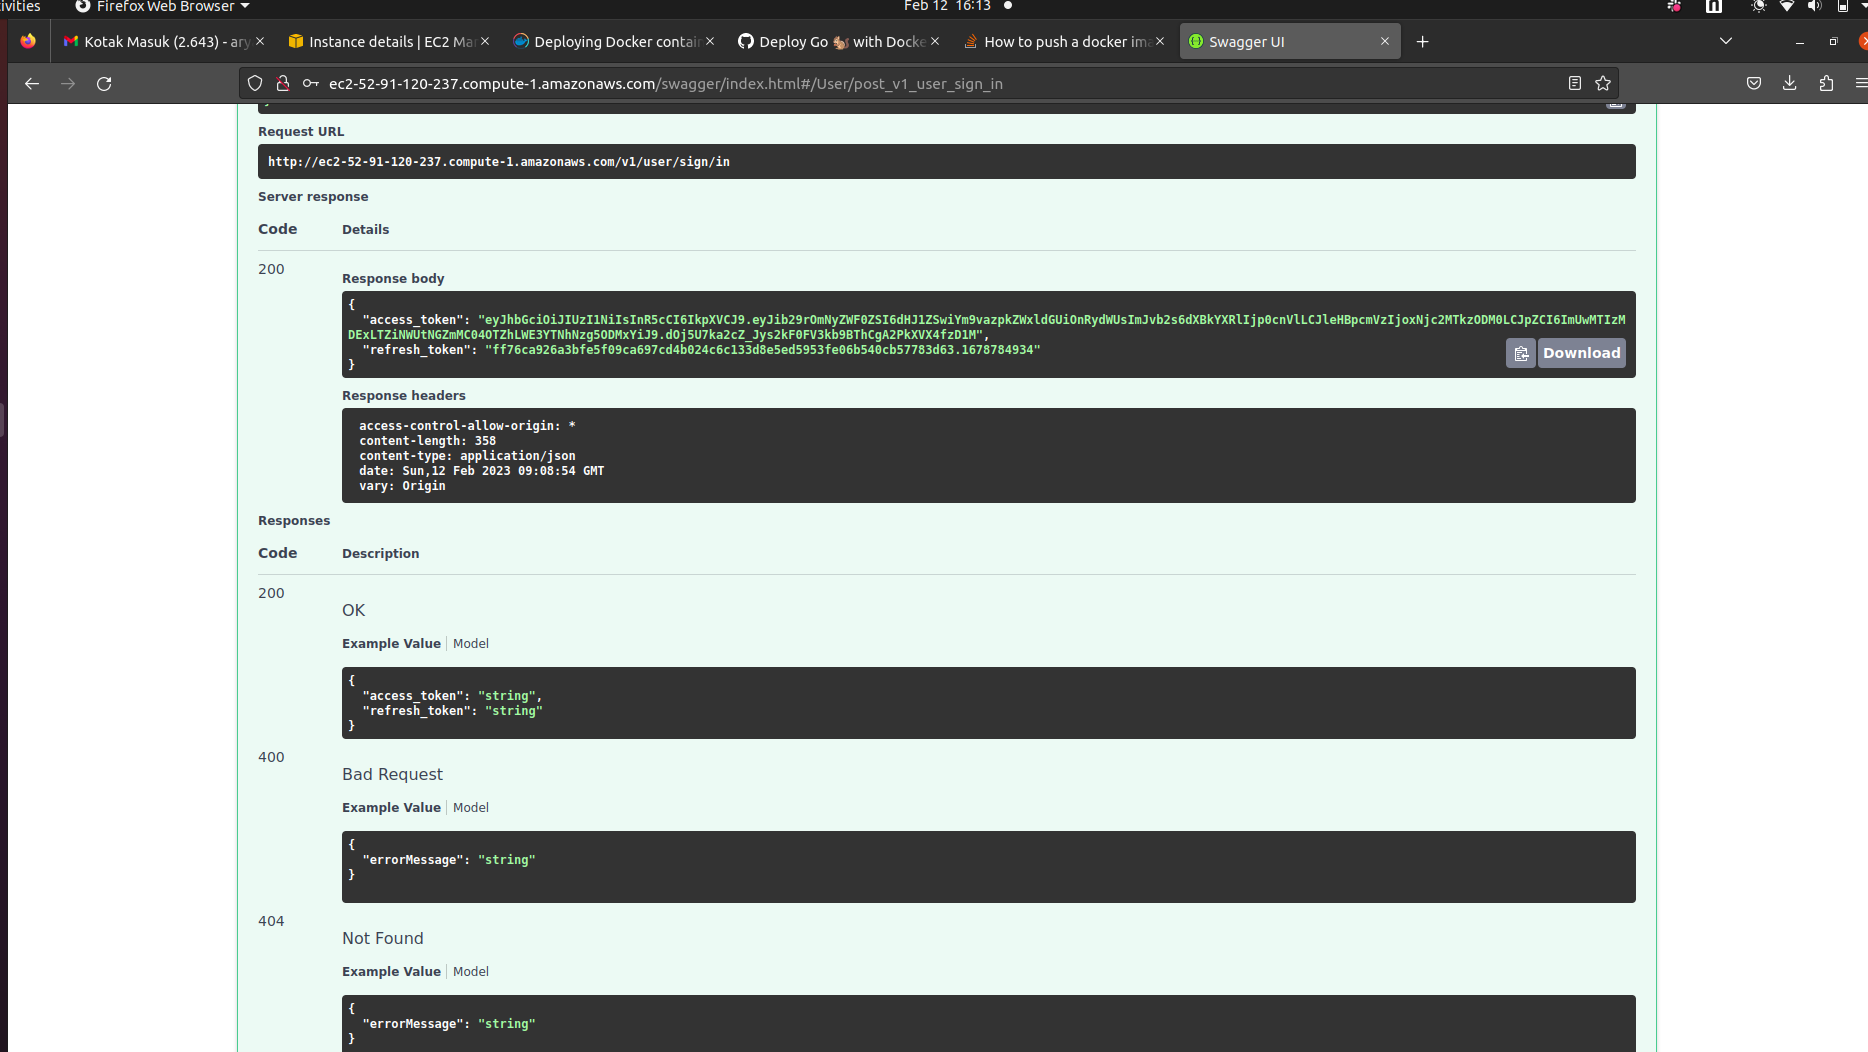The image size is (1868, 1052).
Task: Click the Request URL text box
Action: point(946,162)
